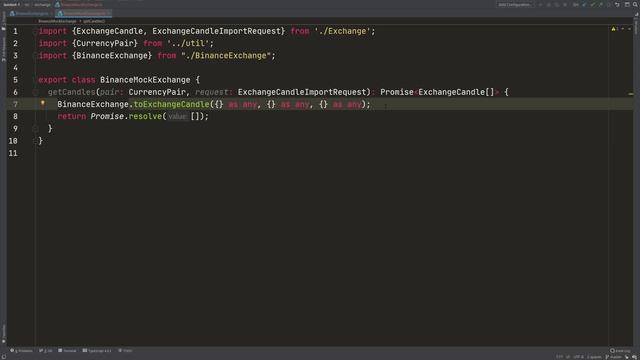Collapse the import block fold marker on line 1
The image size is (640, 360).
point(35,31)
